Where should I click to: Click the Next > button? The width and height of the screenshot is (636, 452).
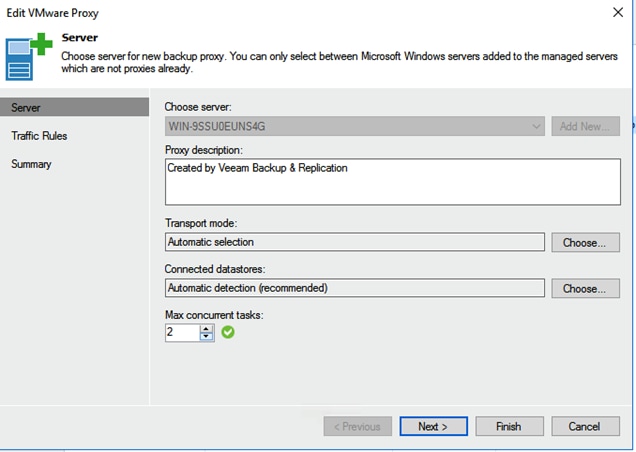pyautogui.click(x=434, y=426)
